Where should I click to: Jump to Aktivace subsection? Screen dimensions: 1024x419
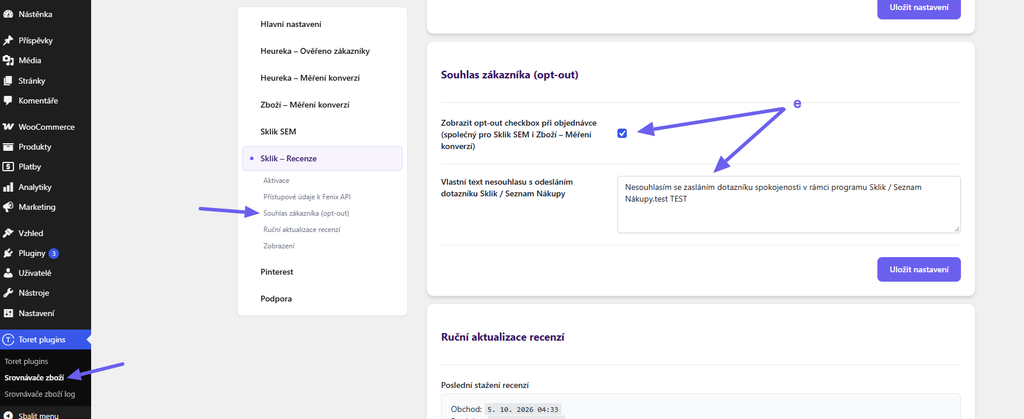(x=276, y=180)
